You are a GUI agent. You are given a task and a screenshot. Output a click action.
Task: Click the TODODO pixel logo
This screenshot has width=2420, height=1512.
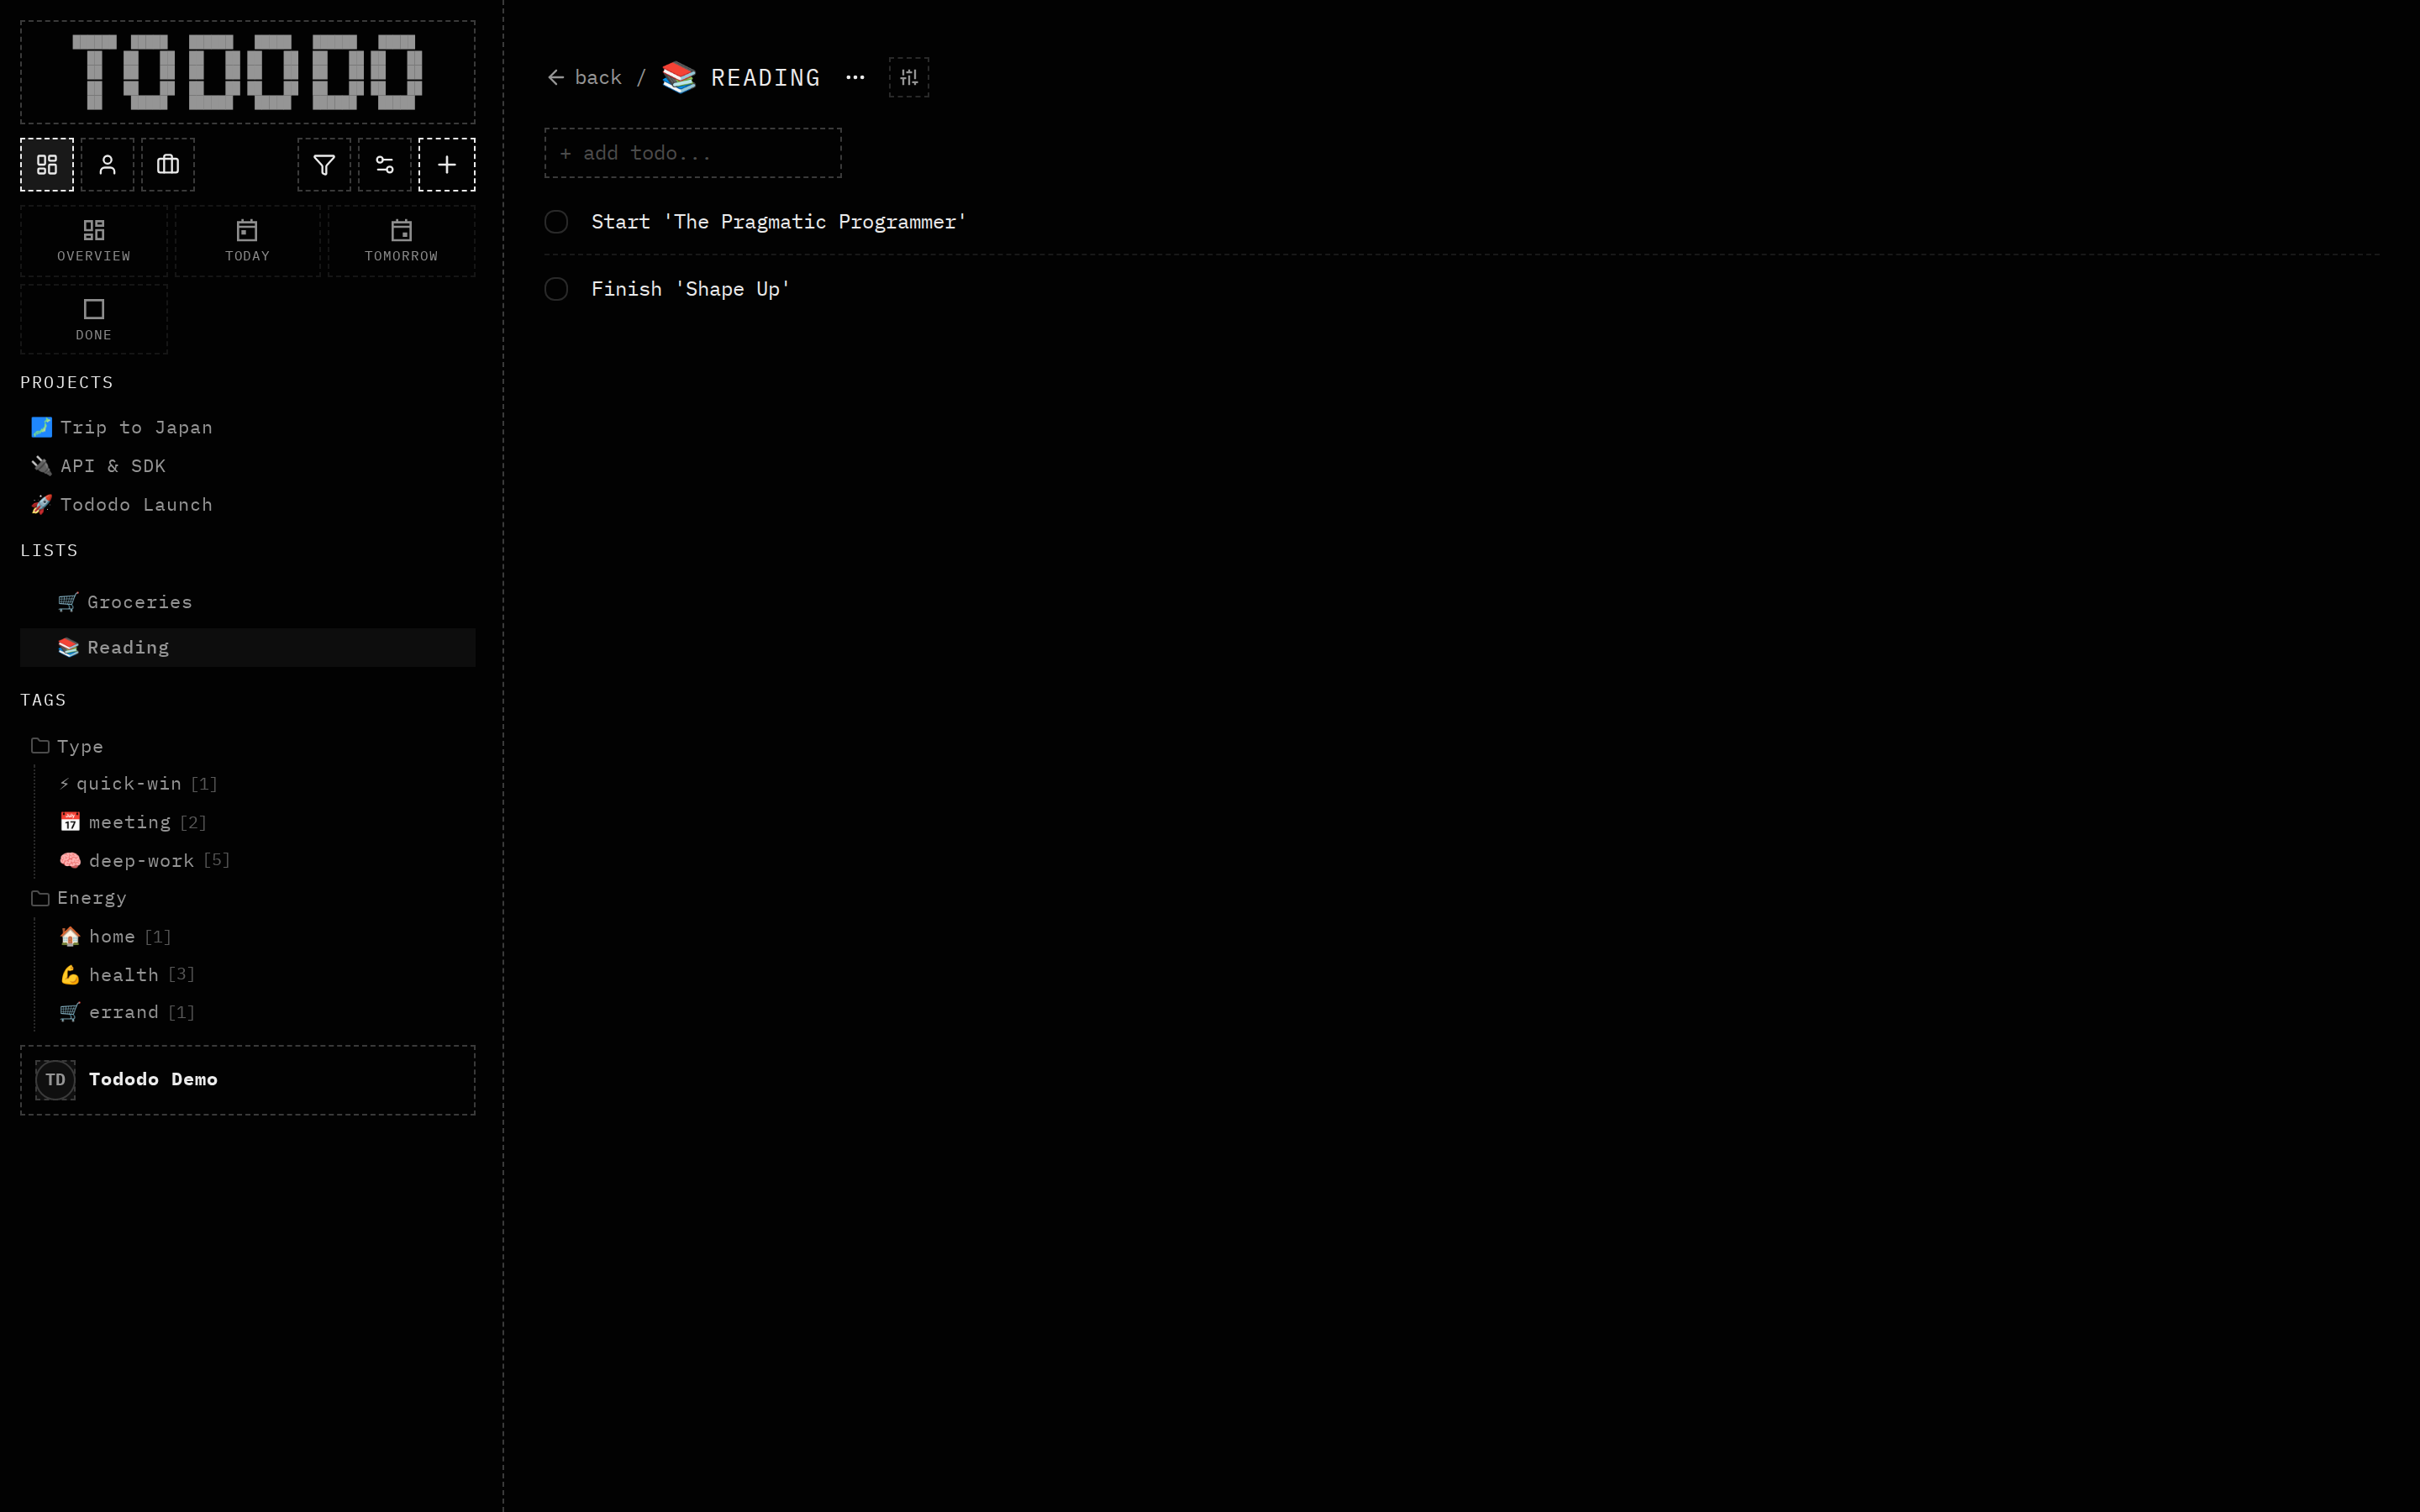tap(247, 72)
